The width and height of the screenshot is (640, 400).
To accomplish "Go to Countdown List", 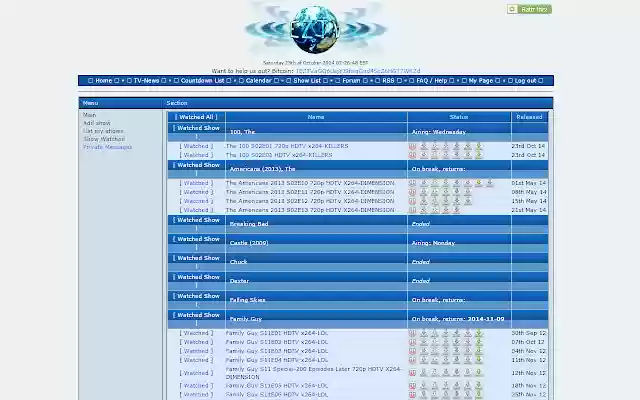I will pos(202,81).
